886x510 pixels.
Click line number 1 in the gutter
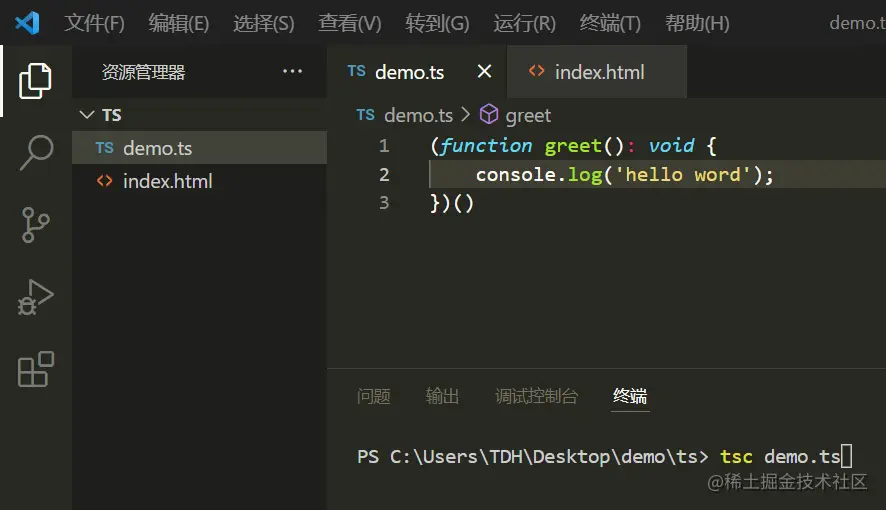[x=384, y=146]
